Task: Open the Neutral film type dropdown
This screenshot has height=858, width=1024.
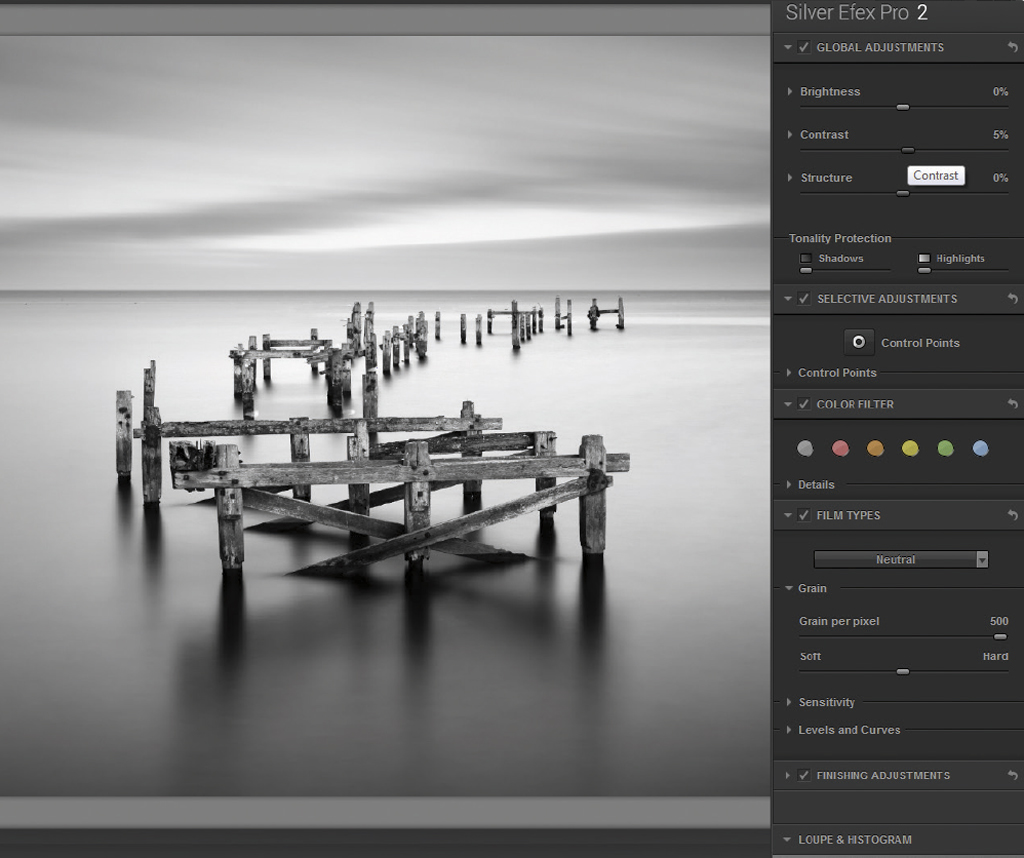Action: (901, 560)
